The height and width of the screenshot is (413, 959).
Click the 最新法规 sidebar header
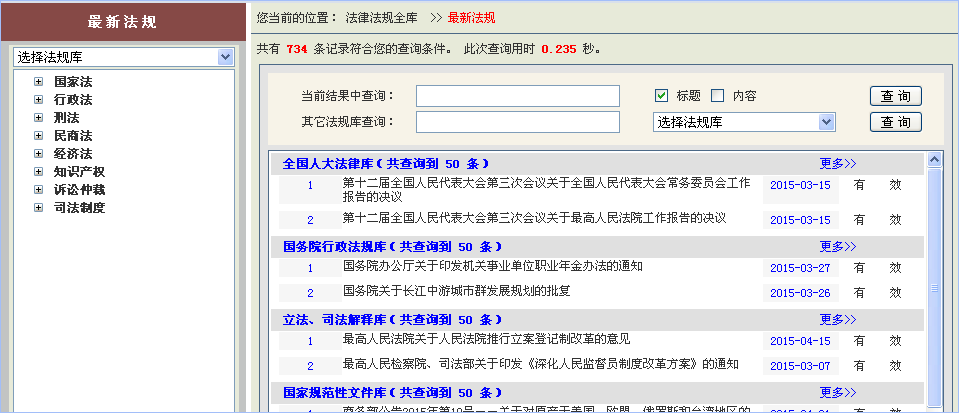click(122, 22)
